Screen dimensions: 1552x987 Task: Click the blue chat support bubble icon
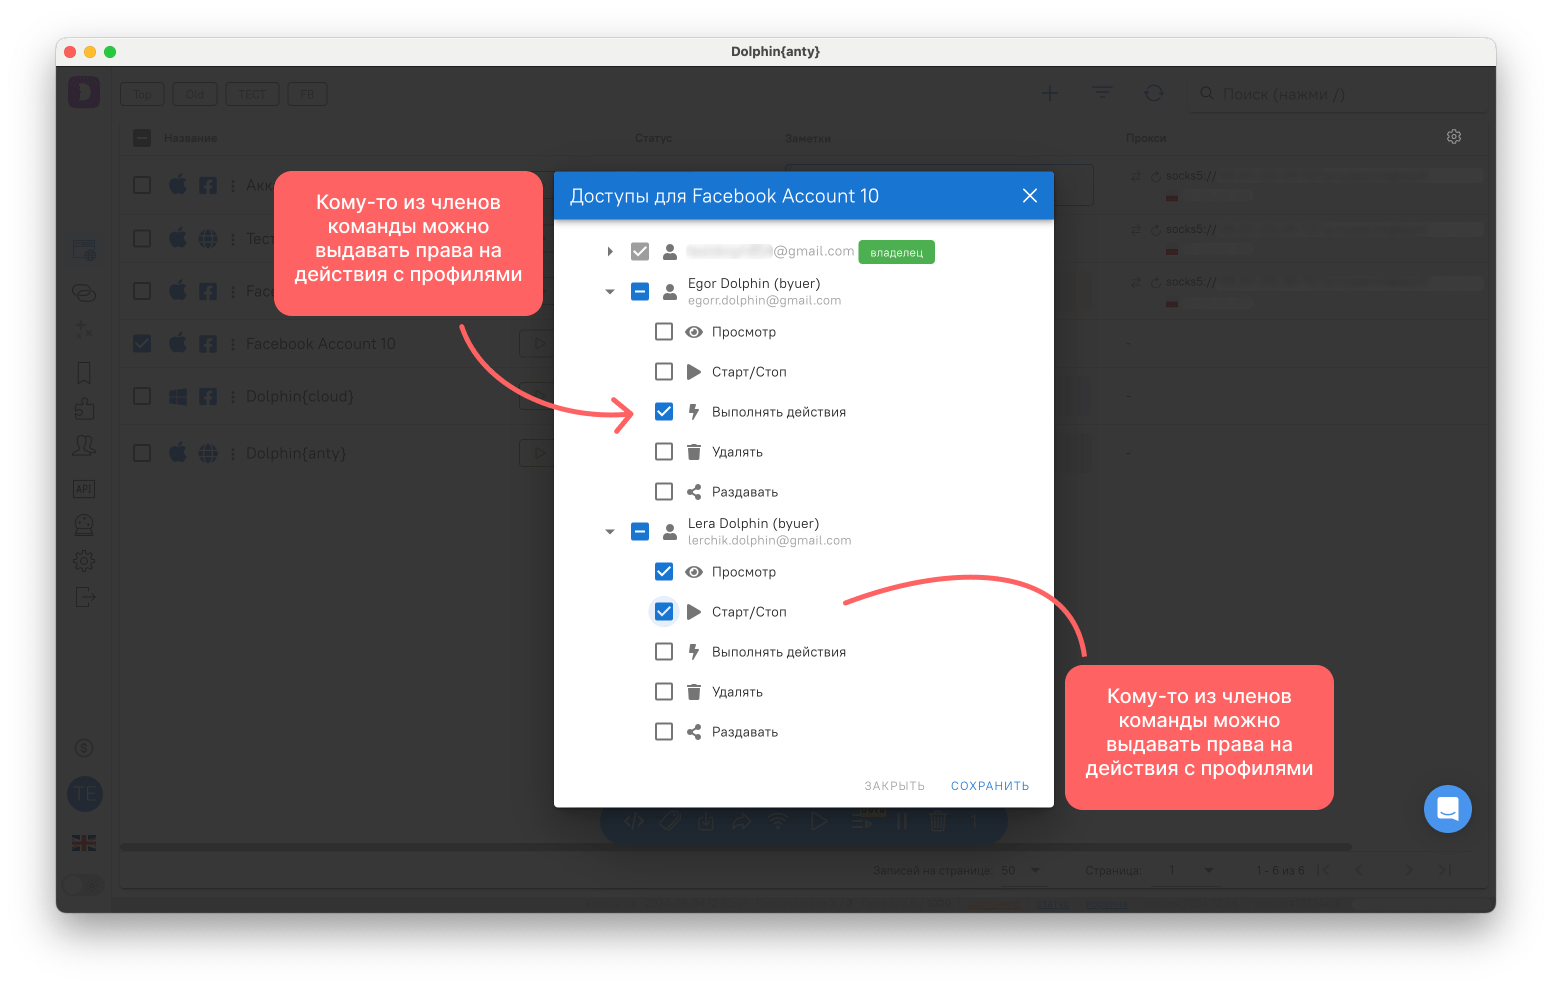tap(1447, 809)
